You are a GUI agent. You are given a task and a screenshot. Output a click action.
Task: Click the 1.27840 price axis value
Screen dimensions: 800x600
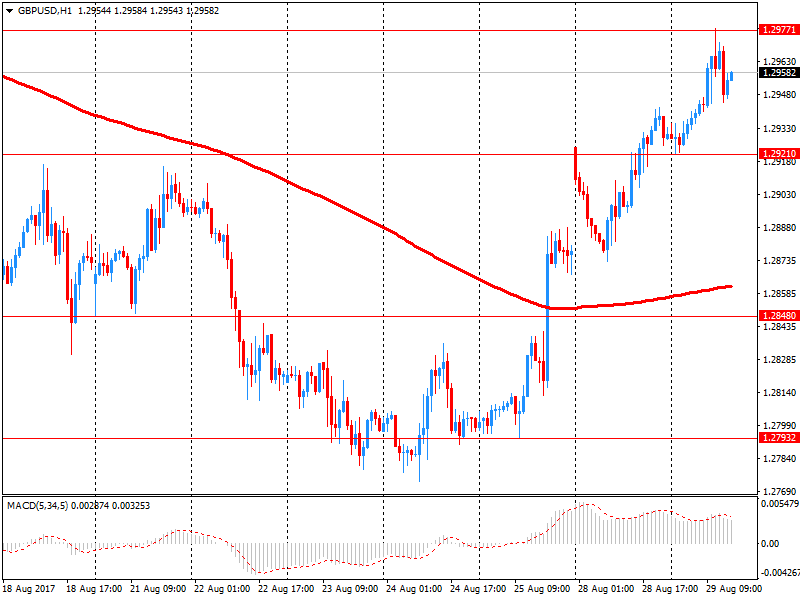pos(780,459)
